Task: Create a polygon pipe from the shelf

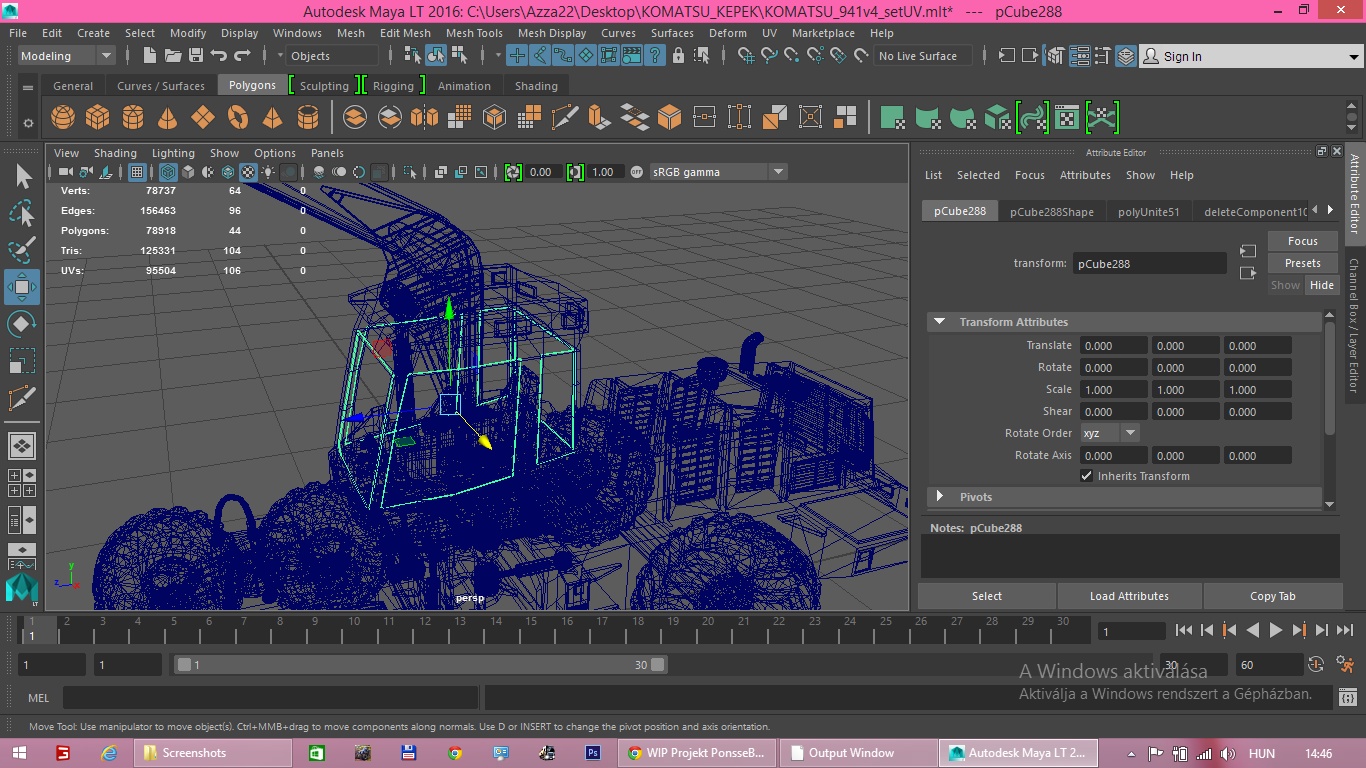Action: 308,118
